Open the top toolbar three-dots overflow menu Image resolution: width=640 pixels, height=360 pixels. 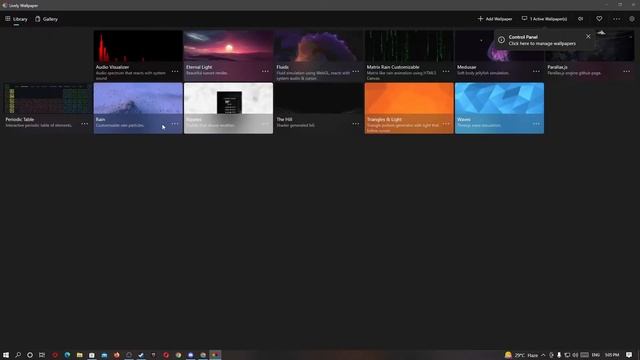point(616,19)
